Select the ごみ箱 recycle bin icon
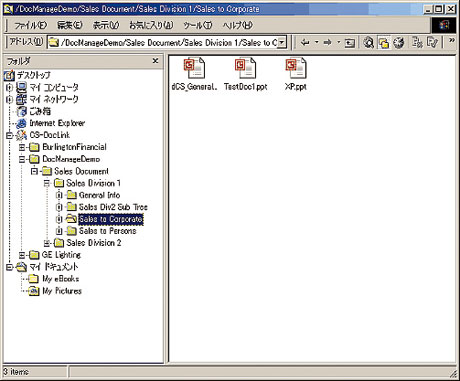 pyautogui.click(x=22, y=111)
